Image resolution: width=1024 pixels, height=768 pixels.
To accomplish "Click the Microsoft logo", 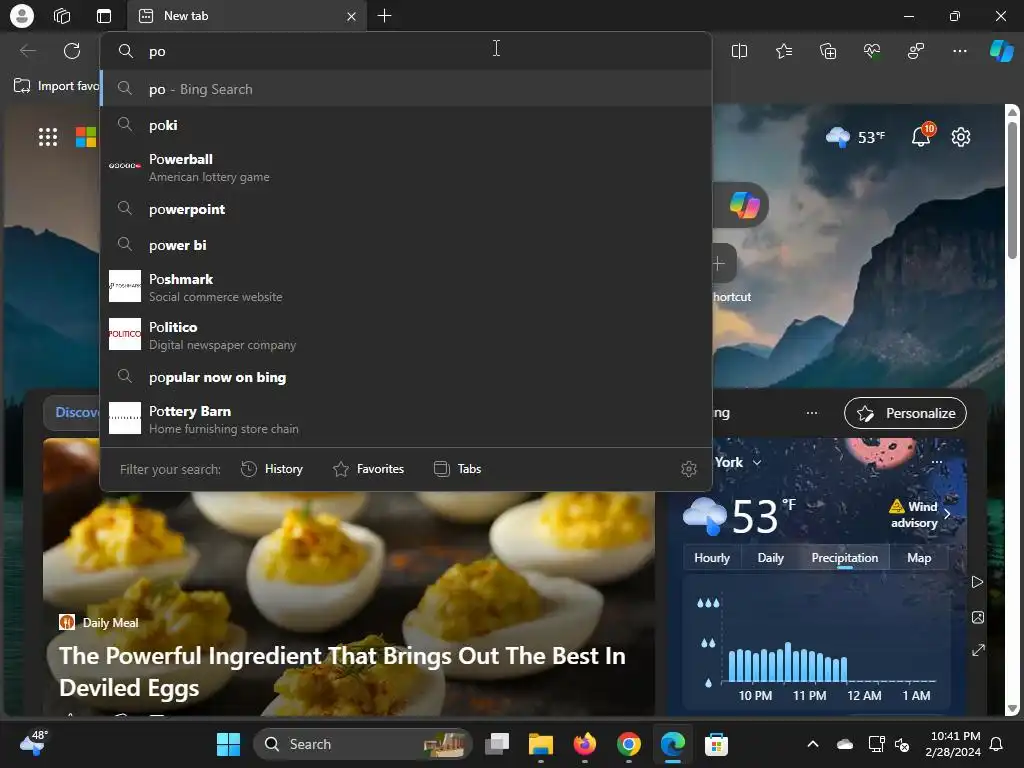I will point(86,137).
